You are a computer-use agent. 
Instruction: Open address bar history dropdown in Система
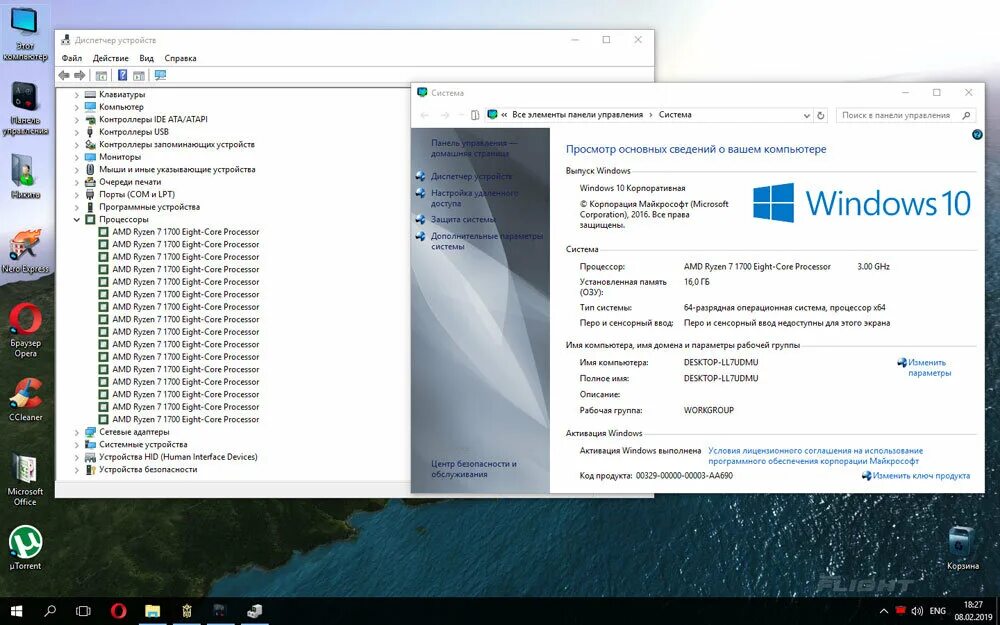(x=807, y=115)
